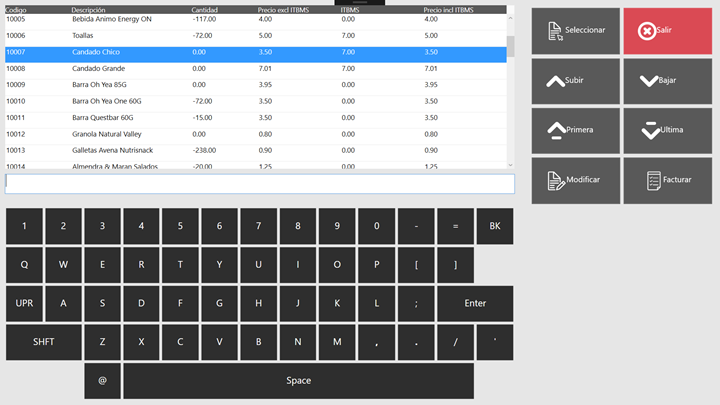Click the Modificar edit document icon

click(x=555, y=180)
